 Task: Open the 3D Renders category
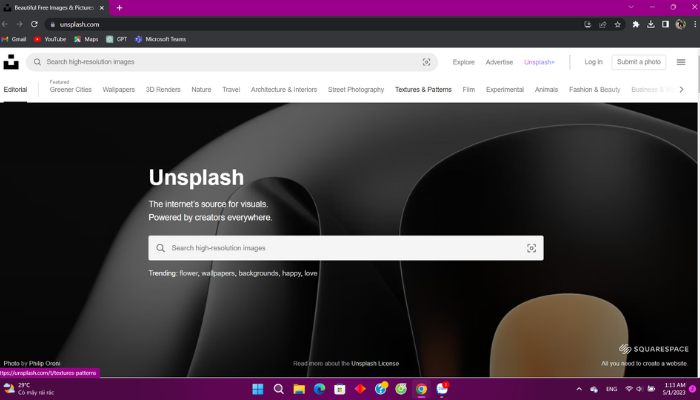tap(163, 90)
